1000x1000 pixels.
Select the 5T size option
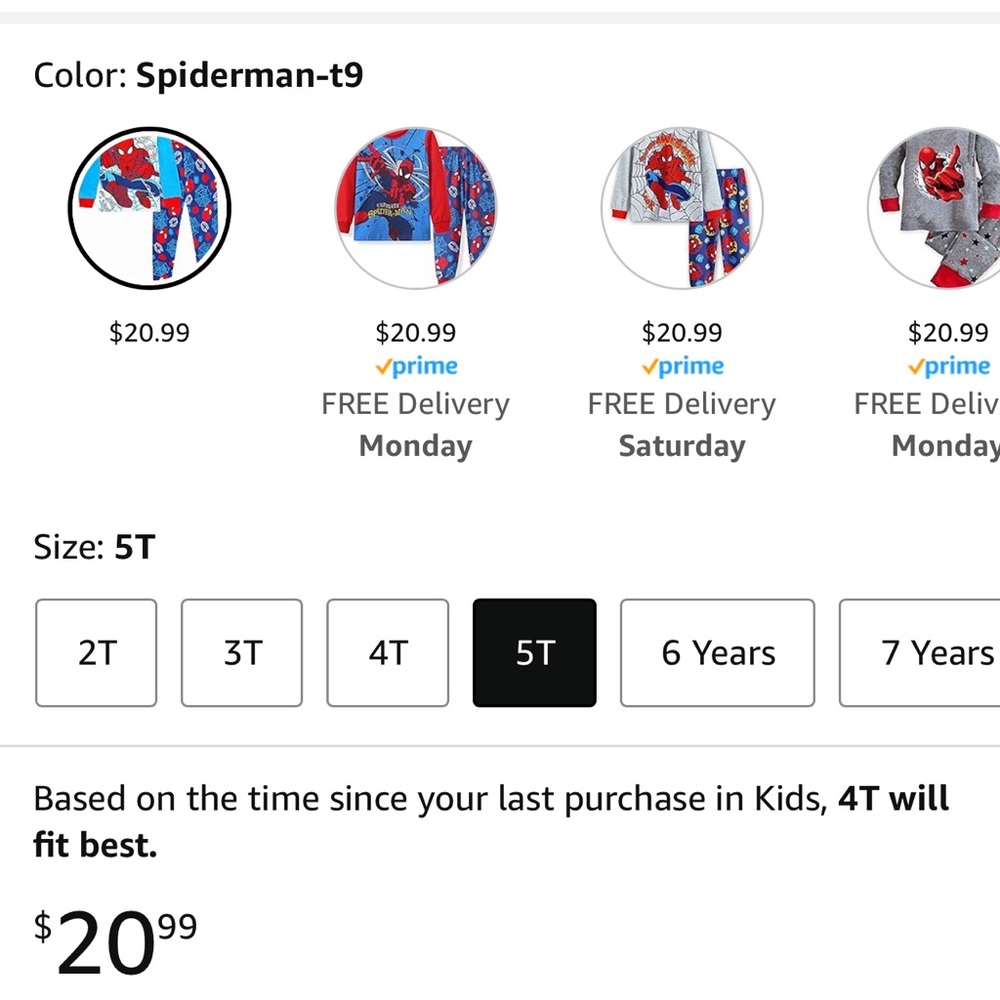(534, 652)
